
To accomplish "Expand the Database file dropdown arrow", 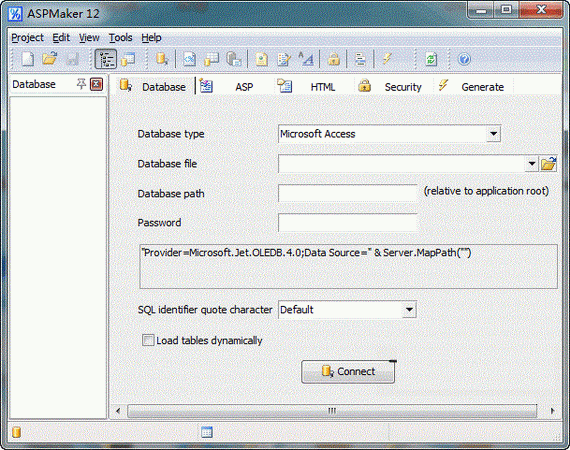I will pyautogui.click(x=532, y=164).
